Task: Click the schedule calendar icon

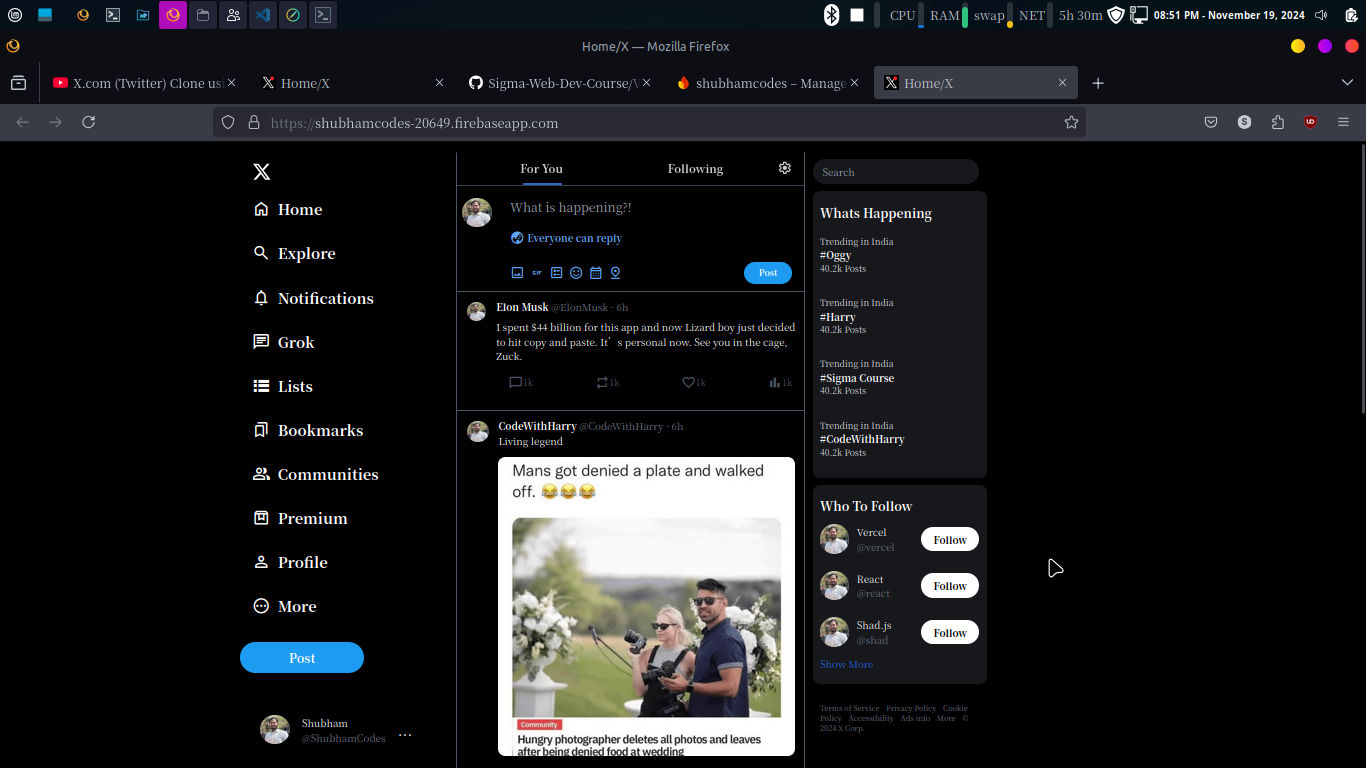Action: tap(596, 273)
